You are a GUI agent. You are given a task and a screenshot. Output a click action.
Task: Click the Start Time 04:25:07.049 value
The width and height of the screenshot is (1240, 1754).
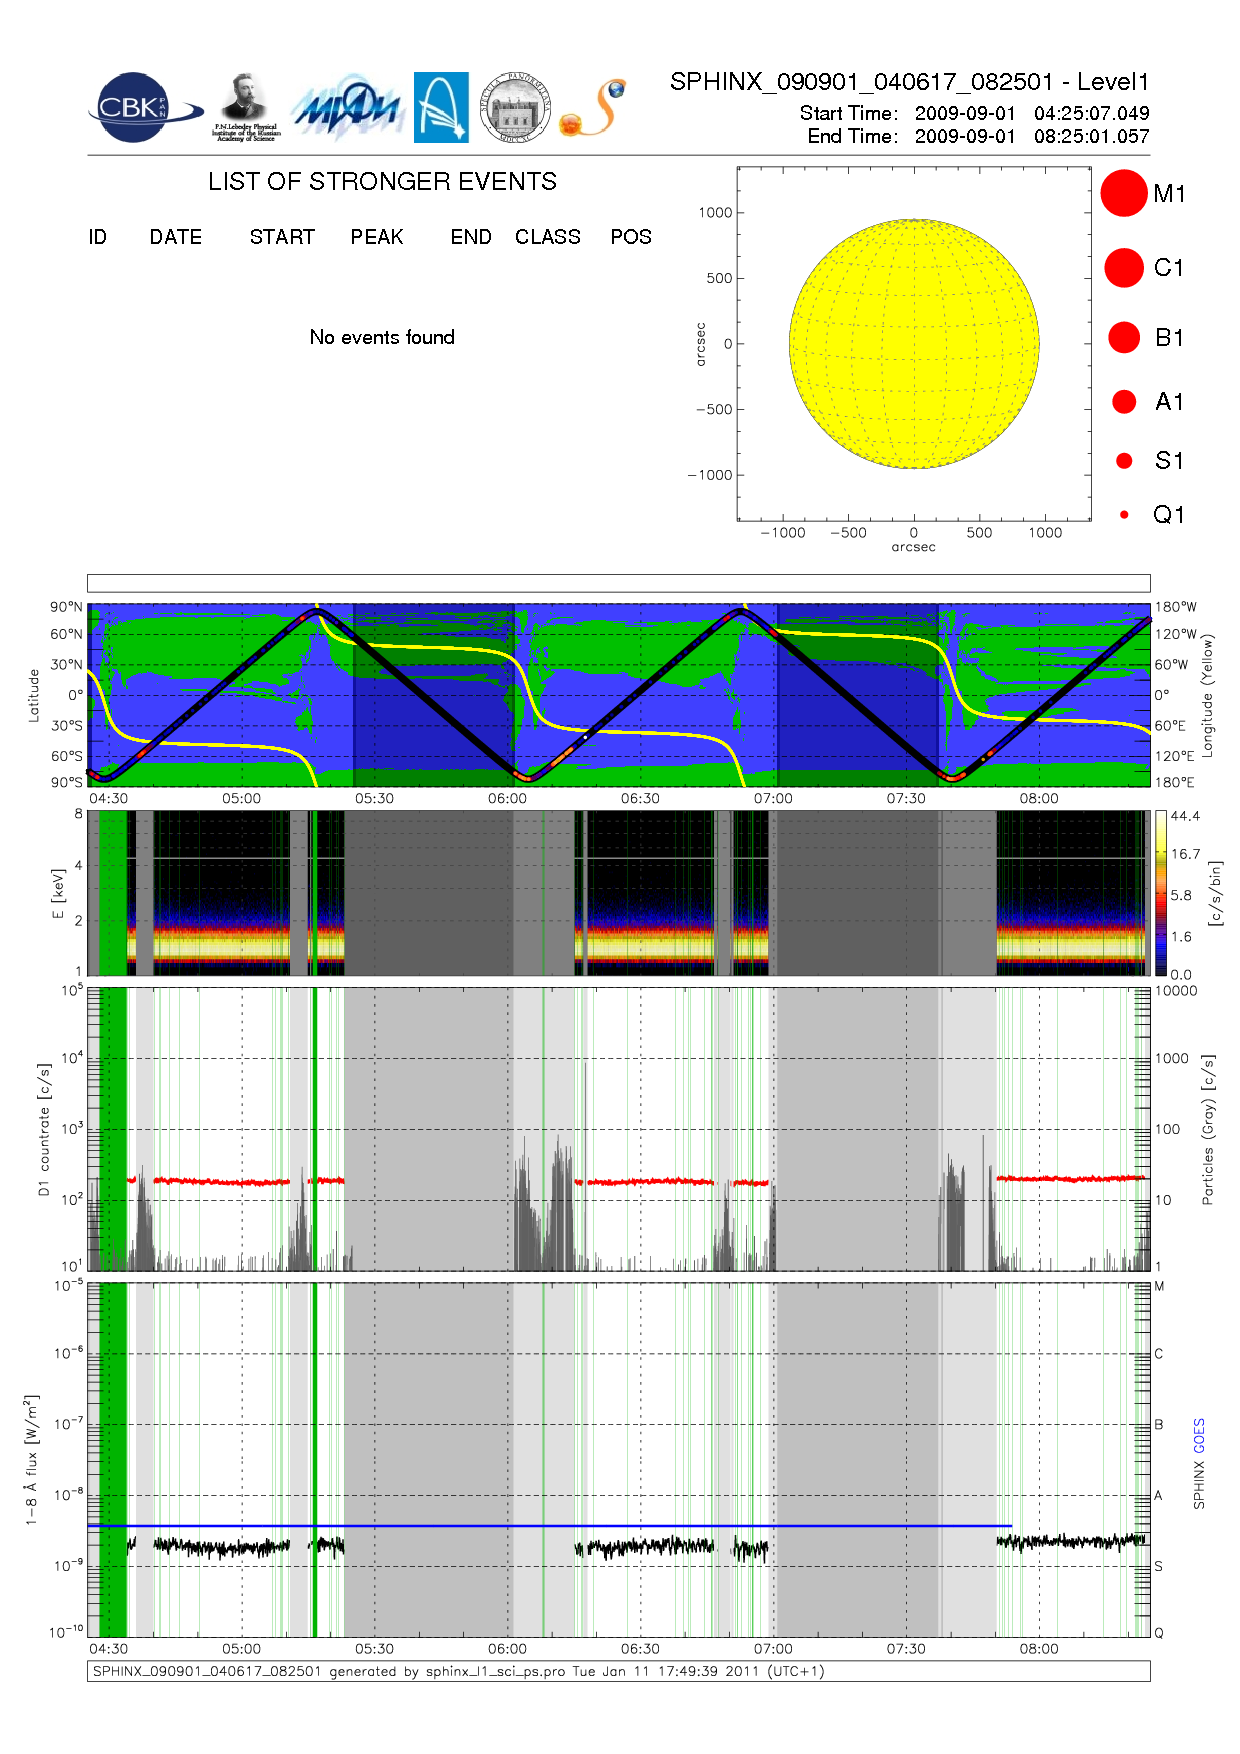[x=1091, y=113]
